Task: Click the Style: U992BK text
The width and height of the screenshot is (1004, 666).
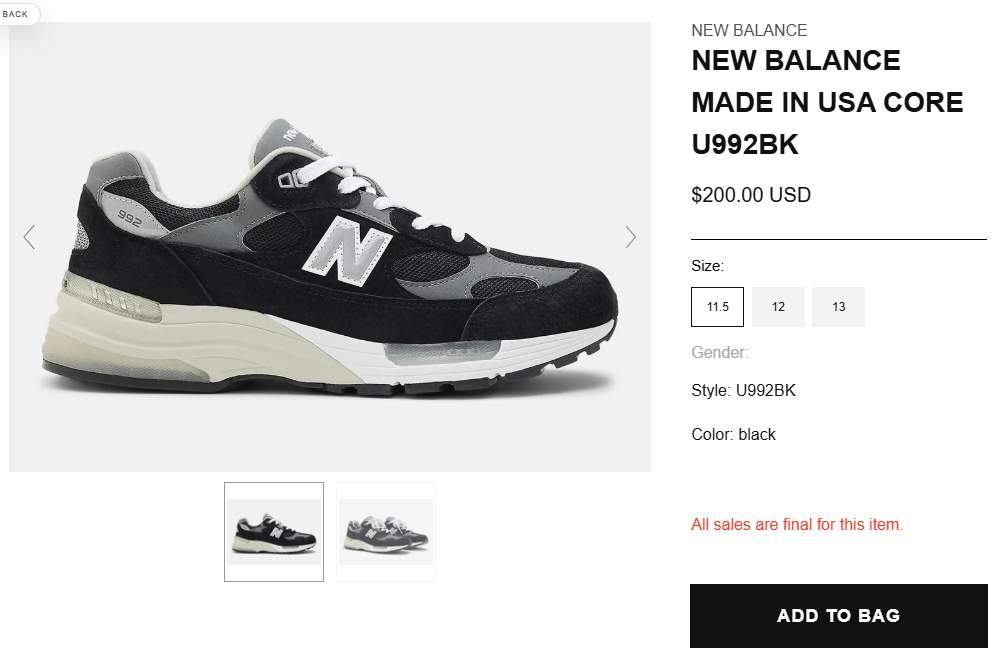Action: (743, 391)
